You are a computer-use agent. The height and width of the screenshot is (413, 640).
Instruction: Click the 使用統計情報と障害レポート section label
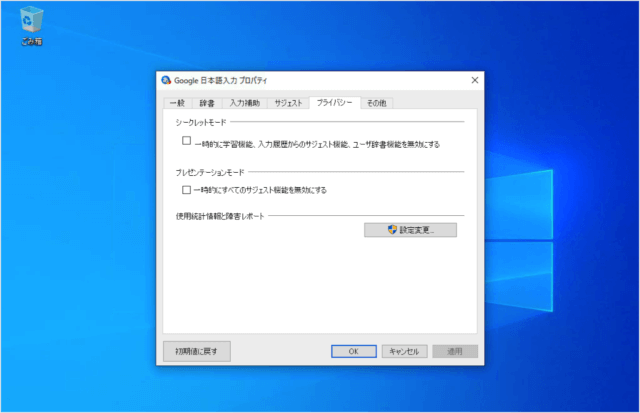point(220,216)
